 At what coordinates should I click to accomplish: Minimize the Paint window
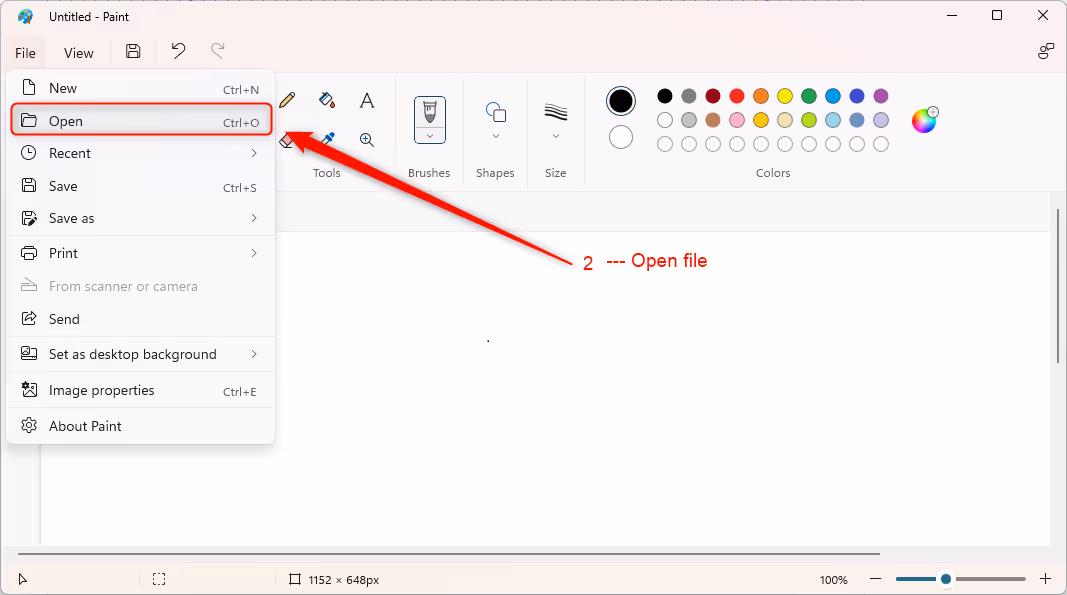[952, 16]
